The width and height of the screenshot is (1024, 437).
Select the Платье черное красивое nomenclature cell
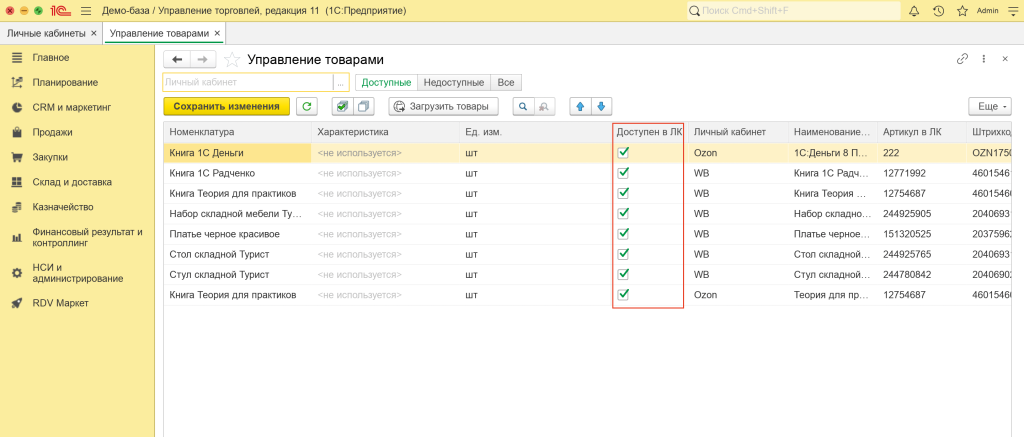click(237, 233)
